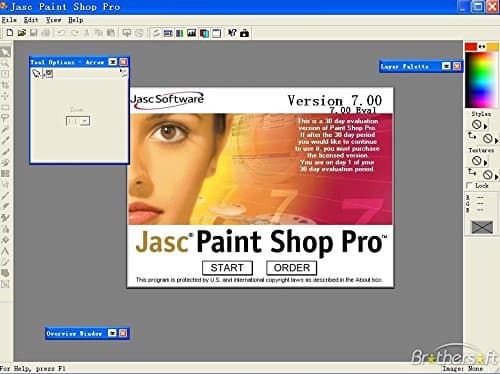The width and height of the screenshot is (500, 374).
Task: Expand the foreground Textures flyout arrow
Action: tap(485, 163)
